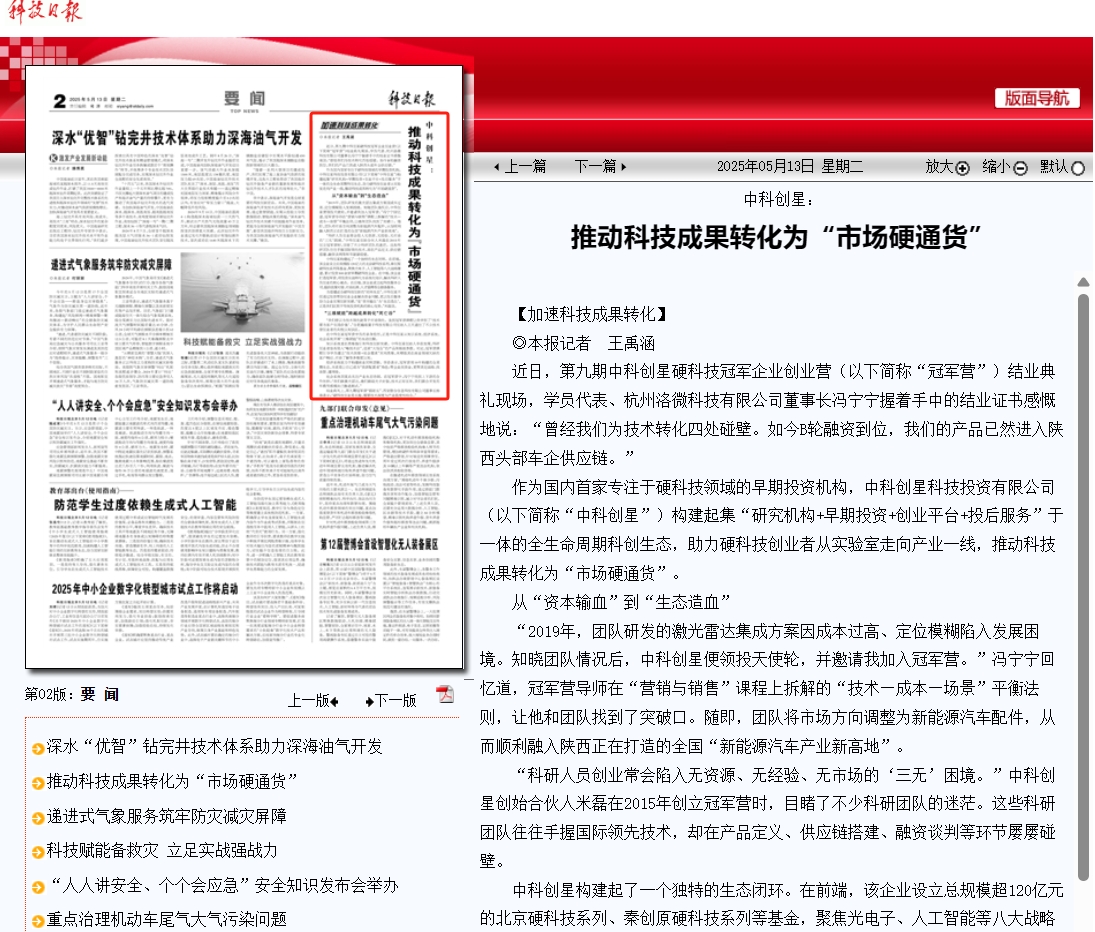Select the highlighted red-boxed article in page preview
This screenshot has height=932, width=1095.
(x=379, y=256)
